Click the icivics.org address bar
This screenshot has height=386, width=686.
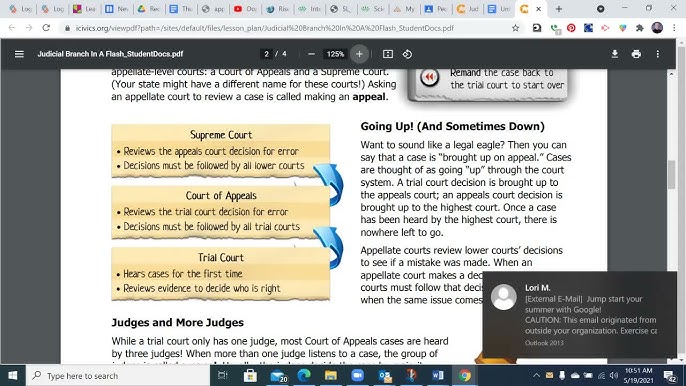[264, 28]
